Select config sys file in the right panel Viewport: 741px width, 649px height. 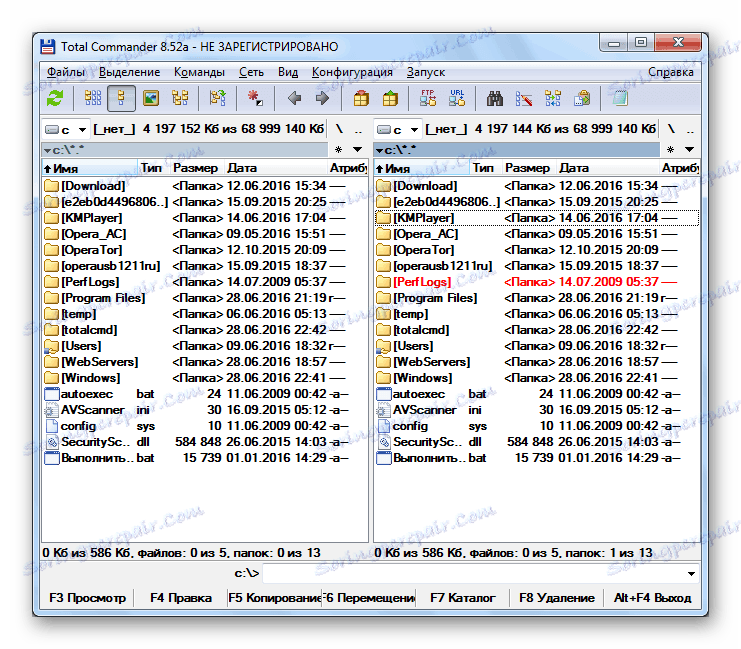537,426
